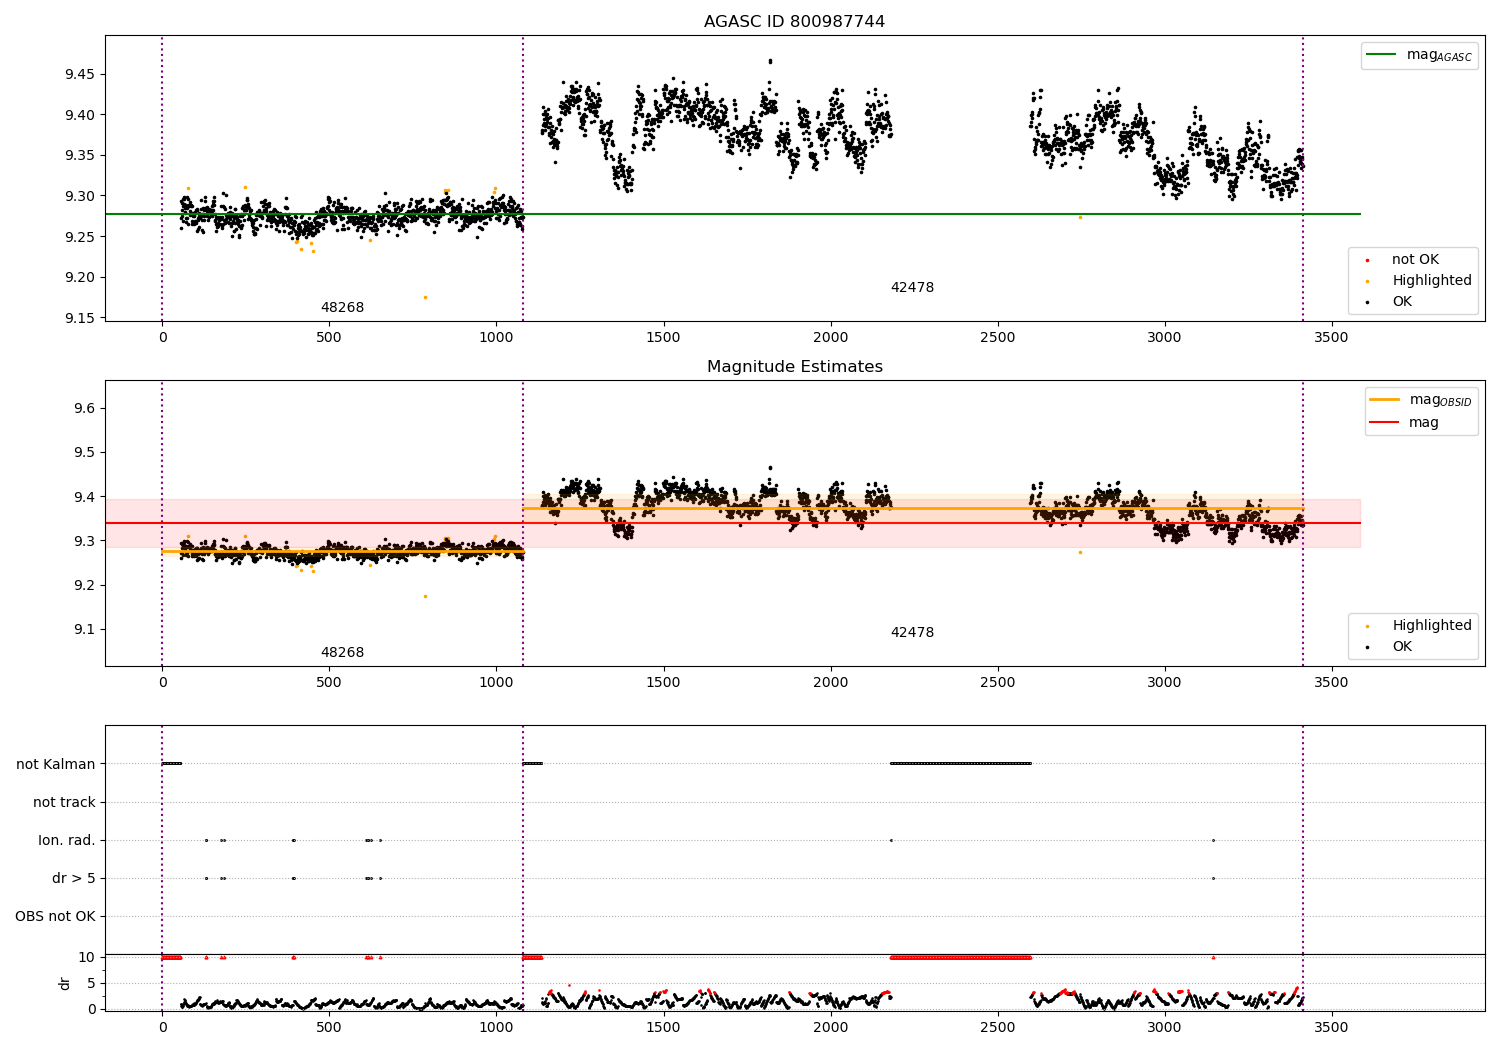Click the plot title "AGASC ID 800987744"
This screenshot has height=1050, width=1500.
pyautogui.click(x=794, y=22)
